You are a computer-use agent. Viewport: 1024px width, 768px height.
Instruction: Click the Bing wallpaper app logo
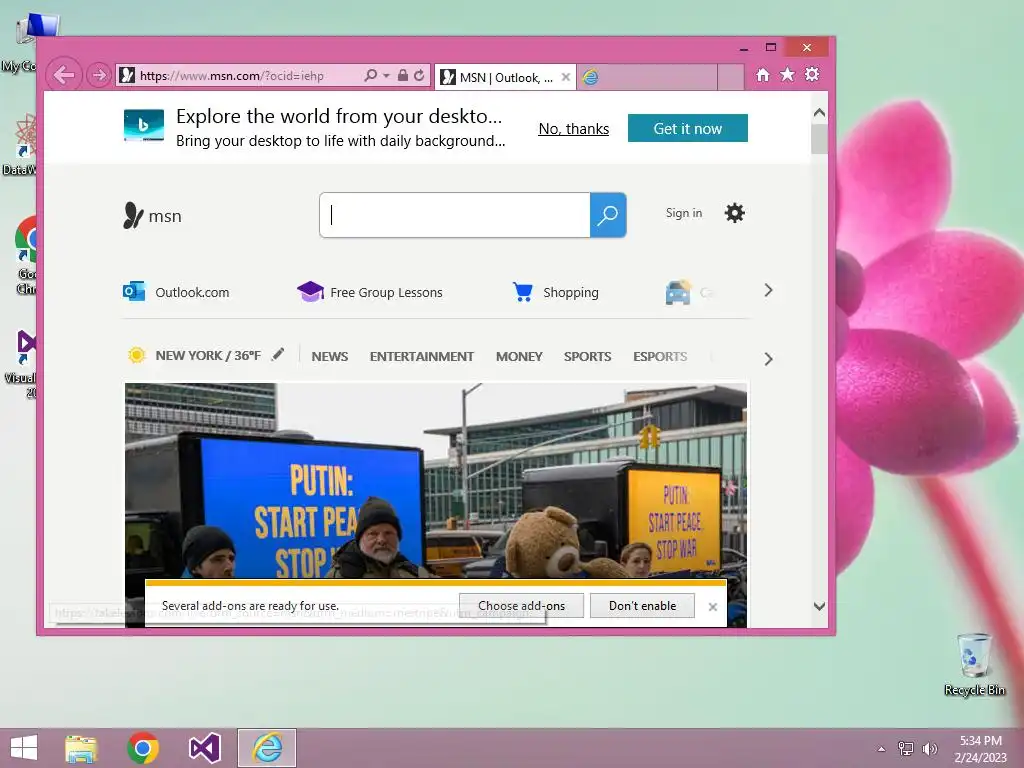144,125
